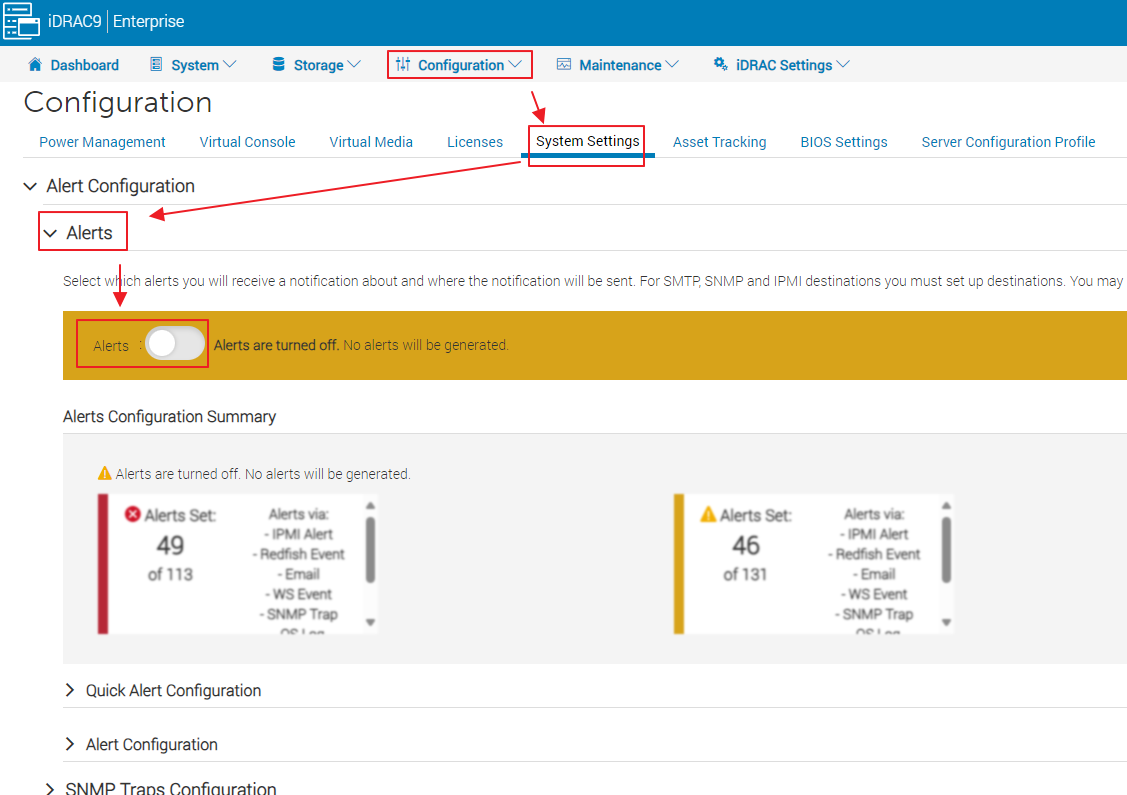
Task: Open the Storage menu label
Action: coord(318,65)
